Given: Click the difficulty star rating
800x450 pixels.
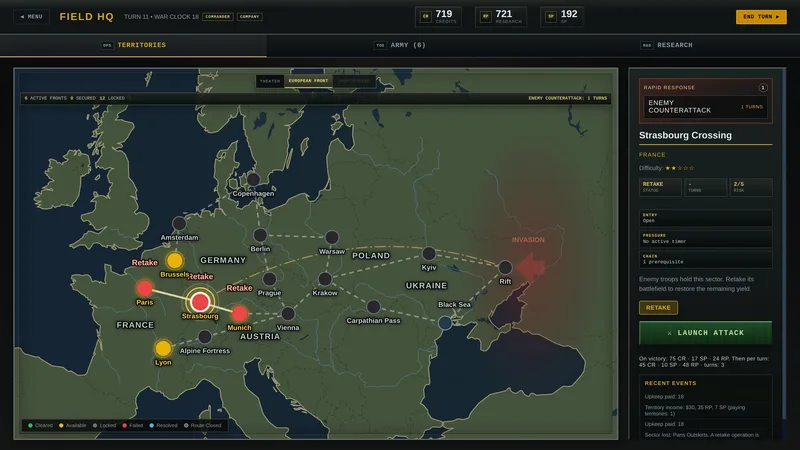Looking at the screenshot, I should [679, 168].
